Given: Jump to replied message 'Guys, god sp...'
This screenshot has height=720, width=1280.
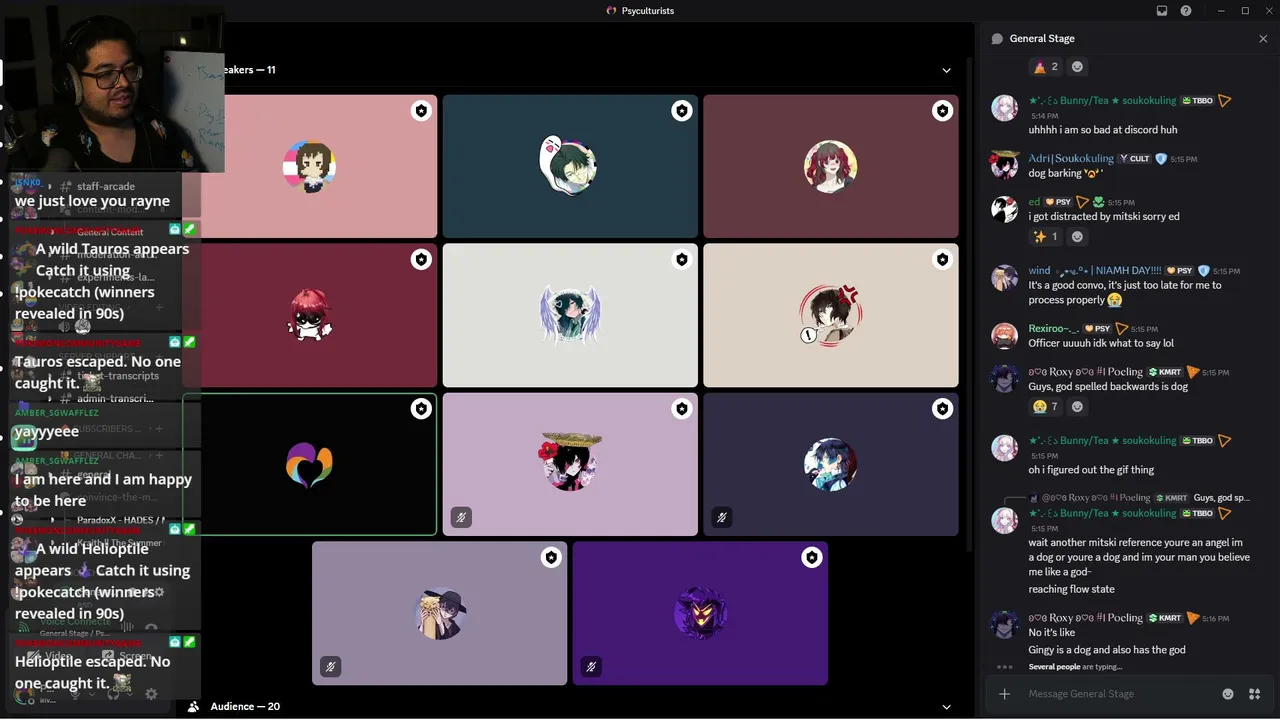Looking at the screenshot, I should 1221,498.
